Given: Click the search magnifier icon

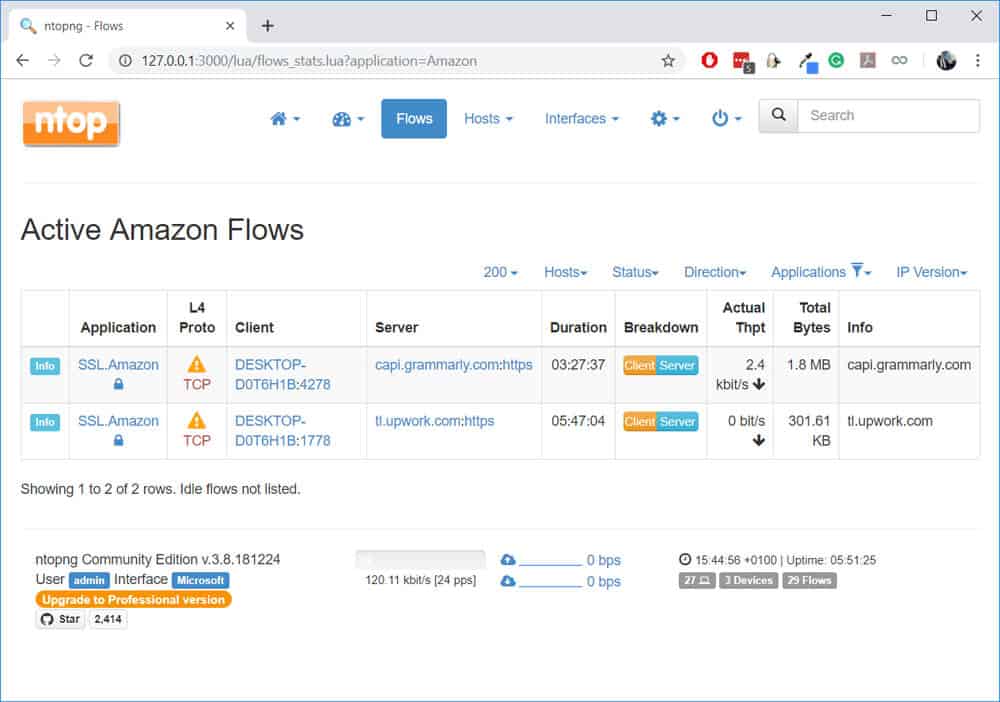Looking at the screenshot, I should coord(778,115).
